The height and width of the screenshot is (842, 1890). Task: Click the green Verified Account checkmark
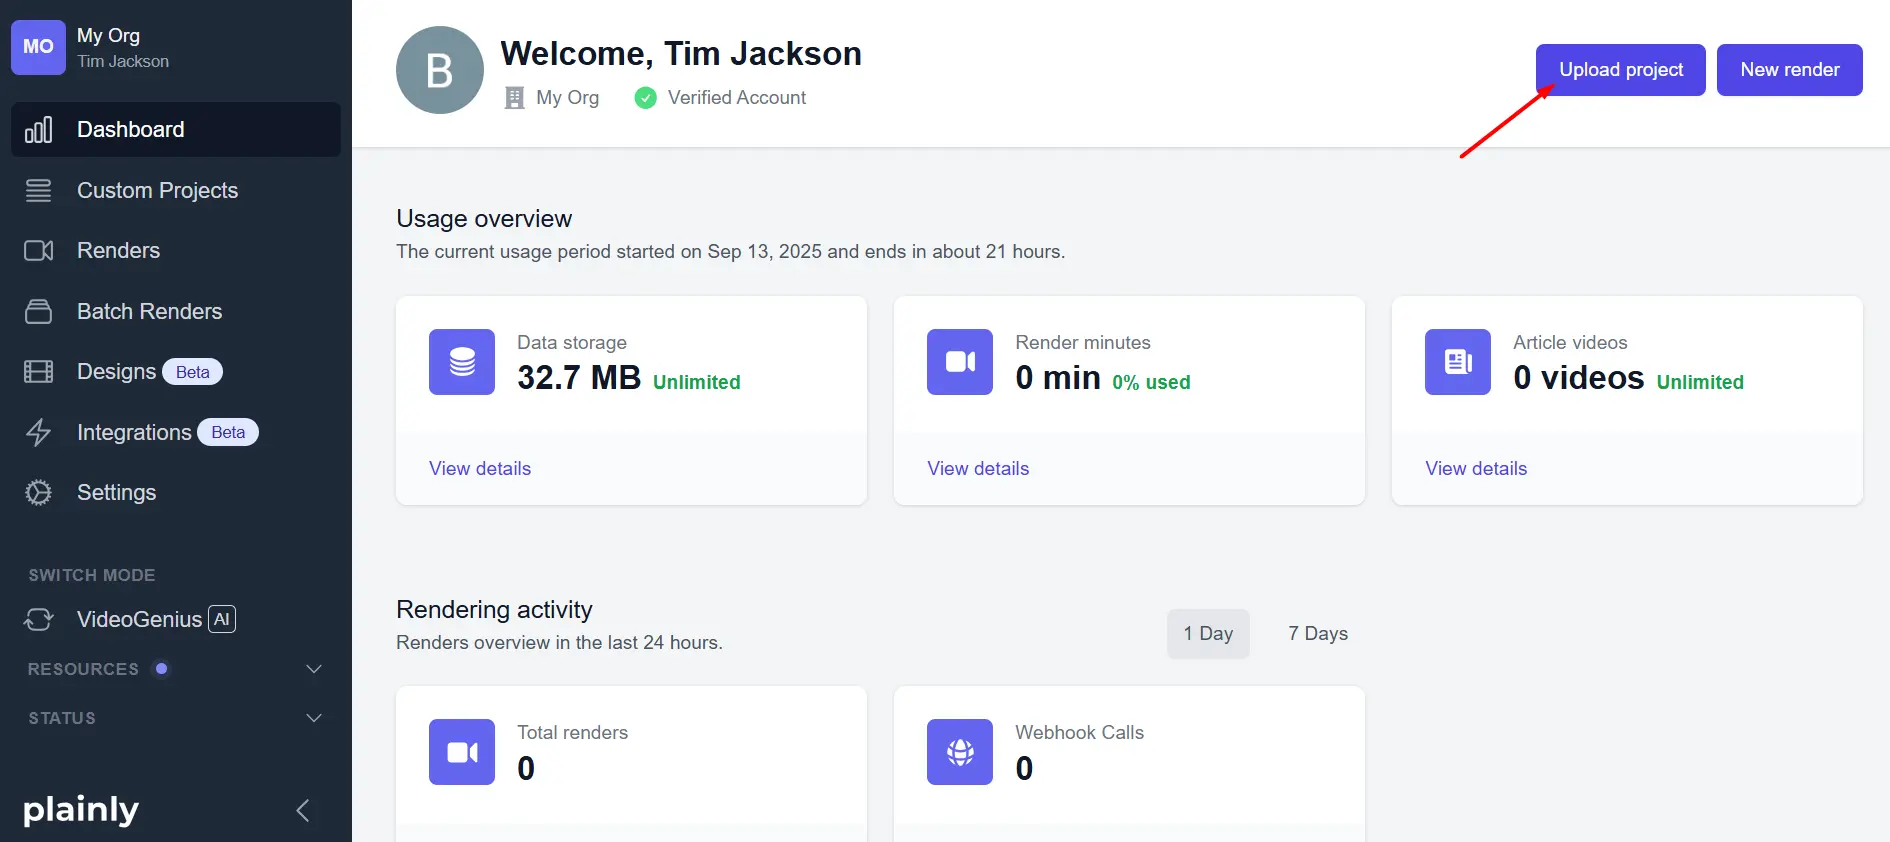[646, 98]
